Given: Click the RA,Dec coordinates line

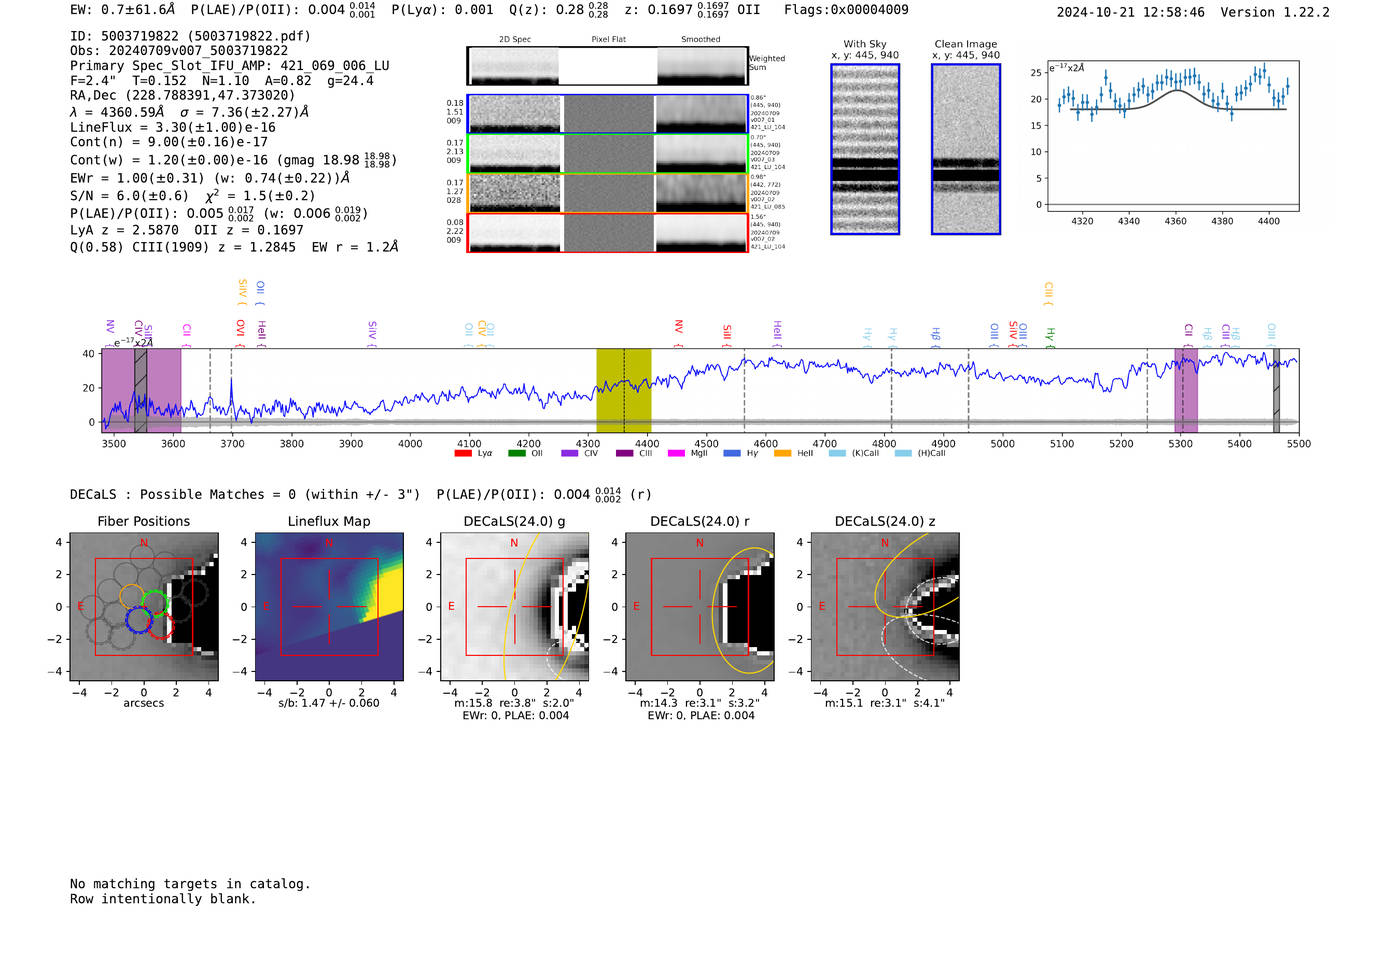Looking at the screenshot, I should (183, 96).
